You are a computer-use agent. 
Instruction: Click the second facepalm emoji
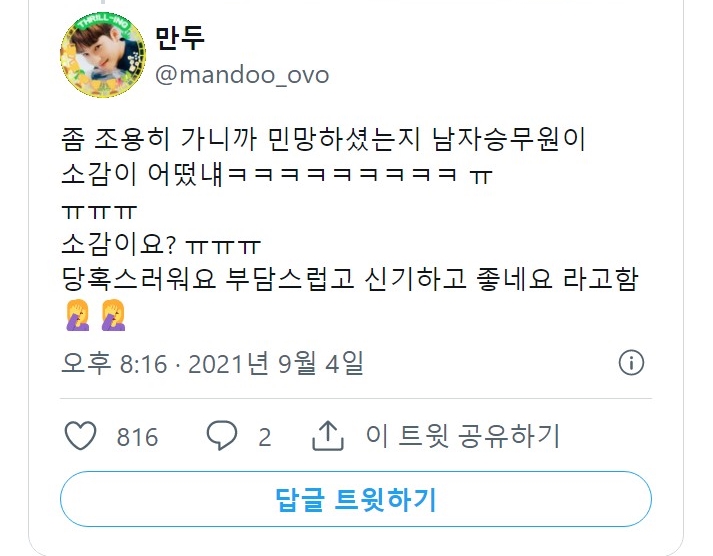pyautogui.click(x=113, y=315)
